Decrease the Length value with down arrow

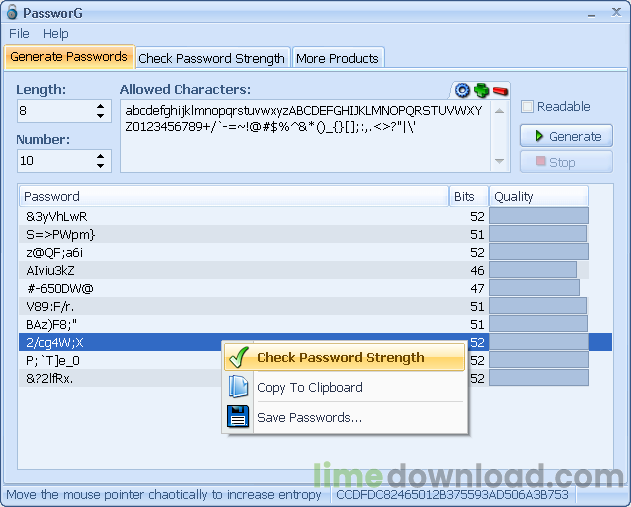pyautogui.click(x=100, y=116)
